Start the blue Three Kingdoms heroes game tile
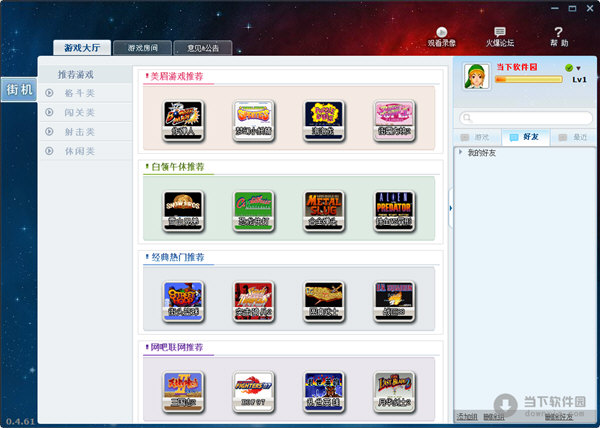 click(324, 392)
